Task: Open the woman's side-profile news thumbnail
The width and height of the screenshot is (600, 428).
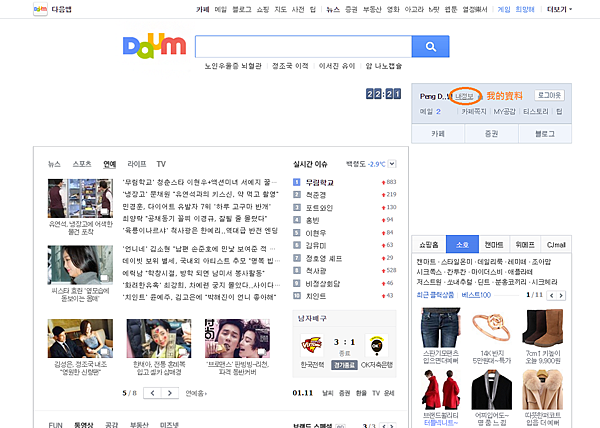Action: click(80, 265)
